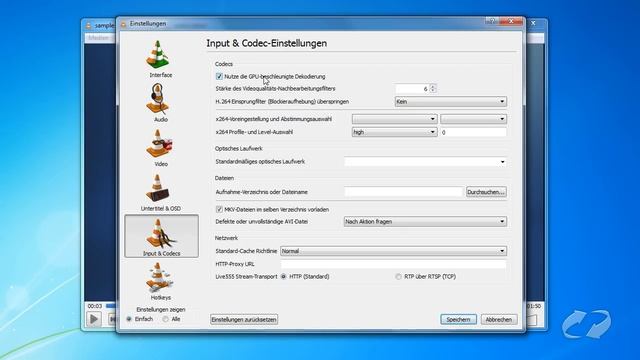The width and height of the screenshot is (640, 360).
Task: Select the Alle settings view radio button
Action: [x=165, y=319]
